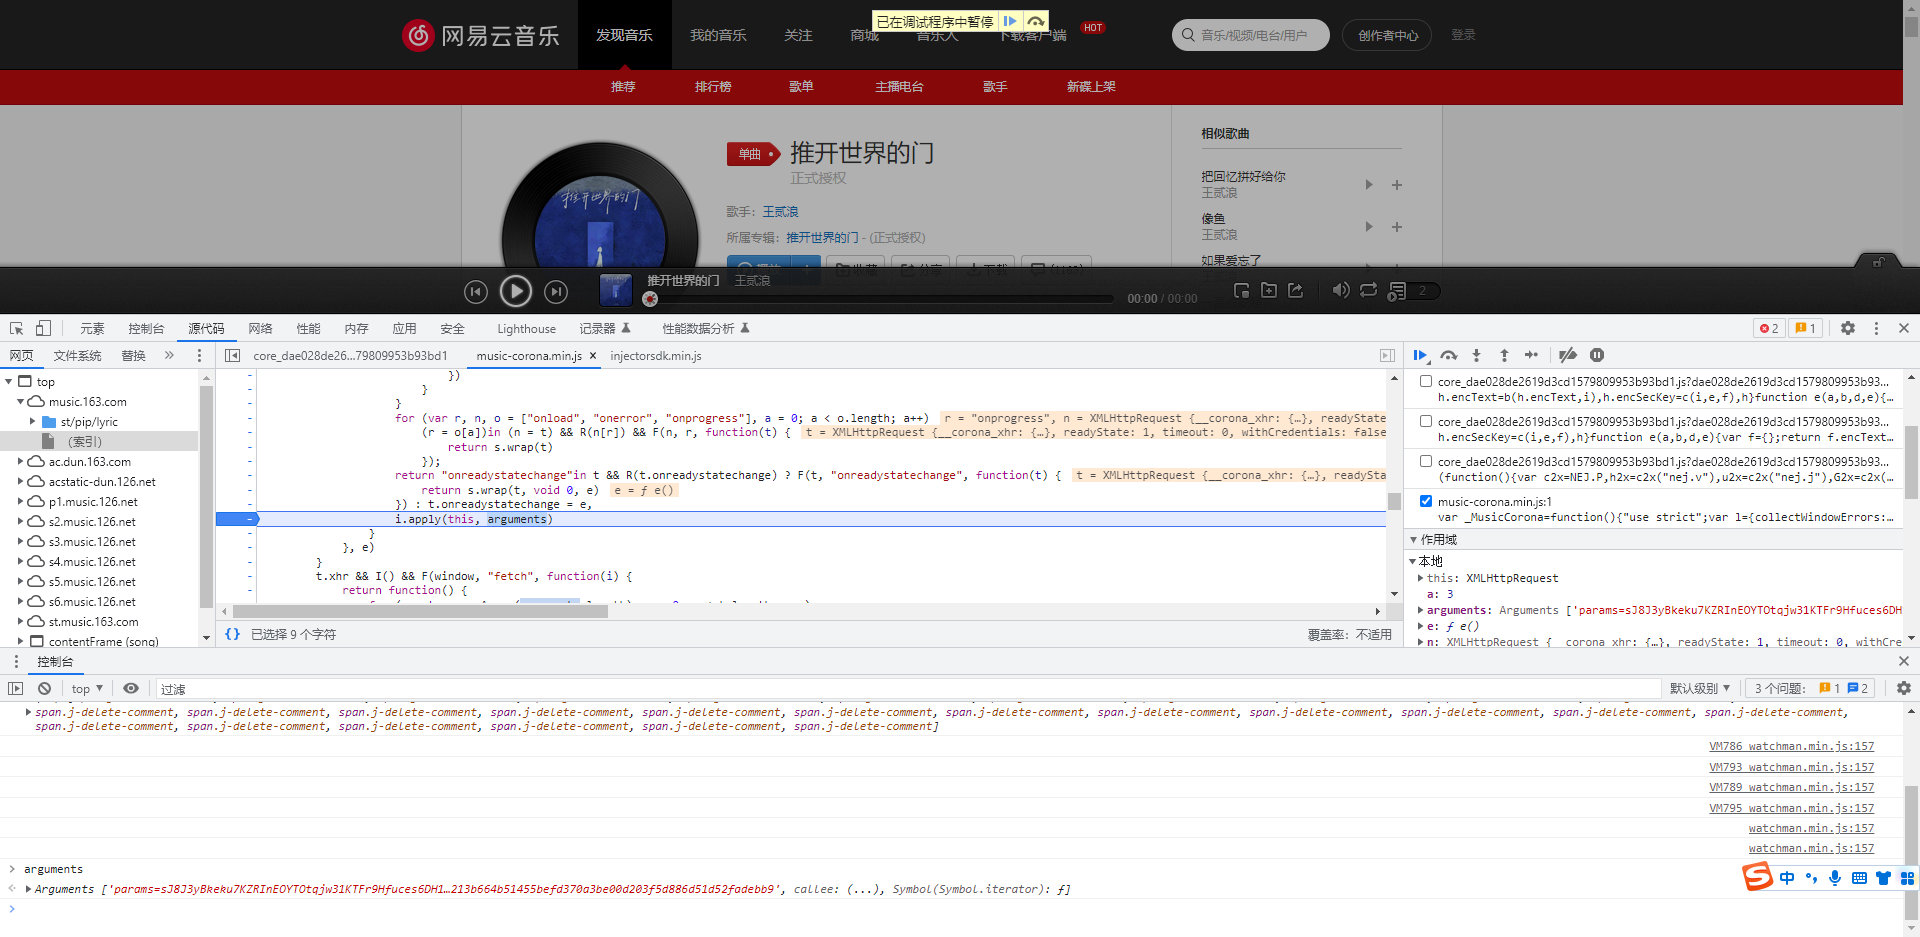Skip to previous track in player
Image resolution: width=1920 pixels, height=937 pixels.
click(x=476, y=291)
